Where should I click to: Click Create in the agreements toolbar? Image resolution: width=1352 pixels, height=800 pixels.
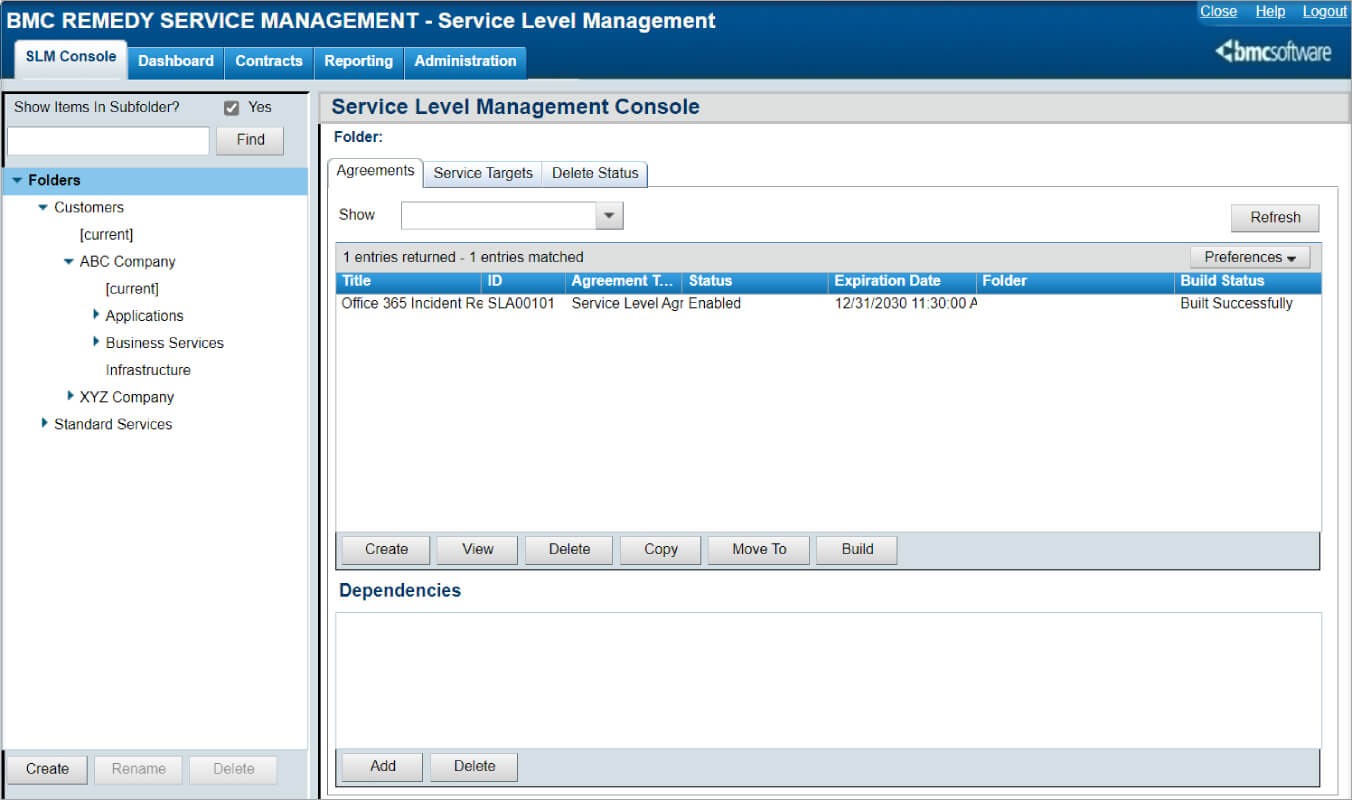(x=386, y=549)
